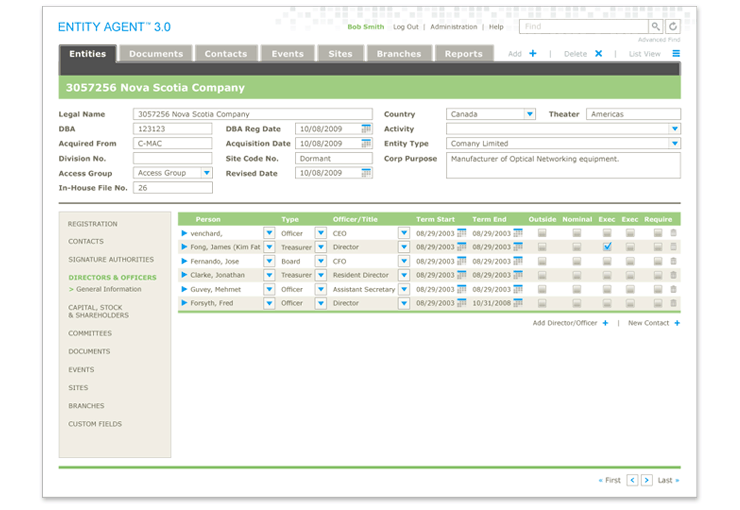This screenshot has height=510, width=740.
Task: Open calendar icon for Revised Date
Action: 366,173
